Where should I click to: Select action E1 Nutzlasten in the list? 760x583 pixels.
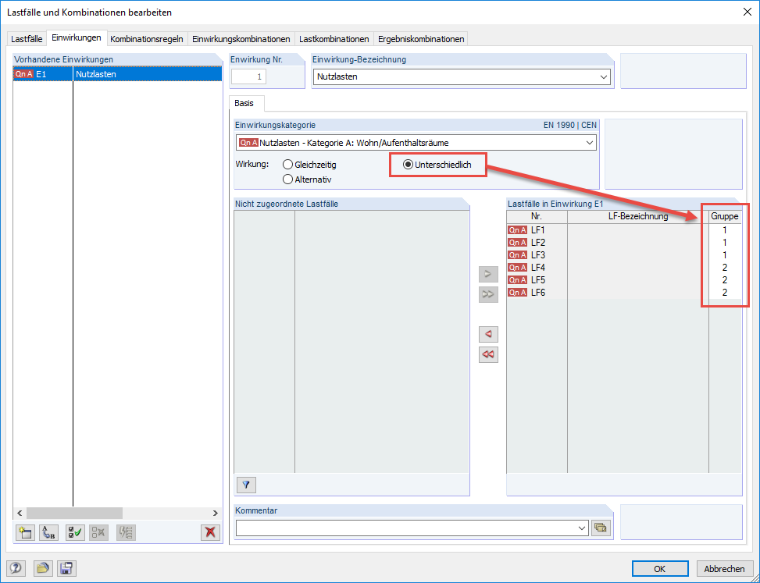click(x=117, y=74)
